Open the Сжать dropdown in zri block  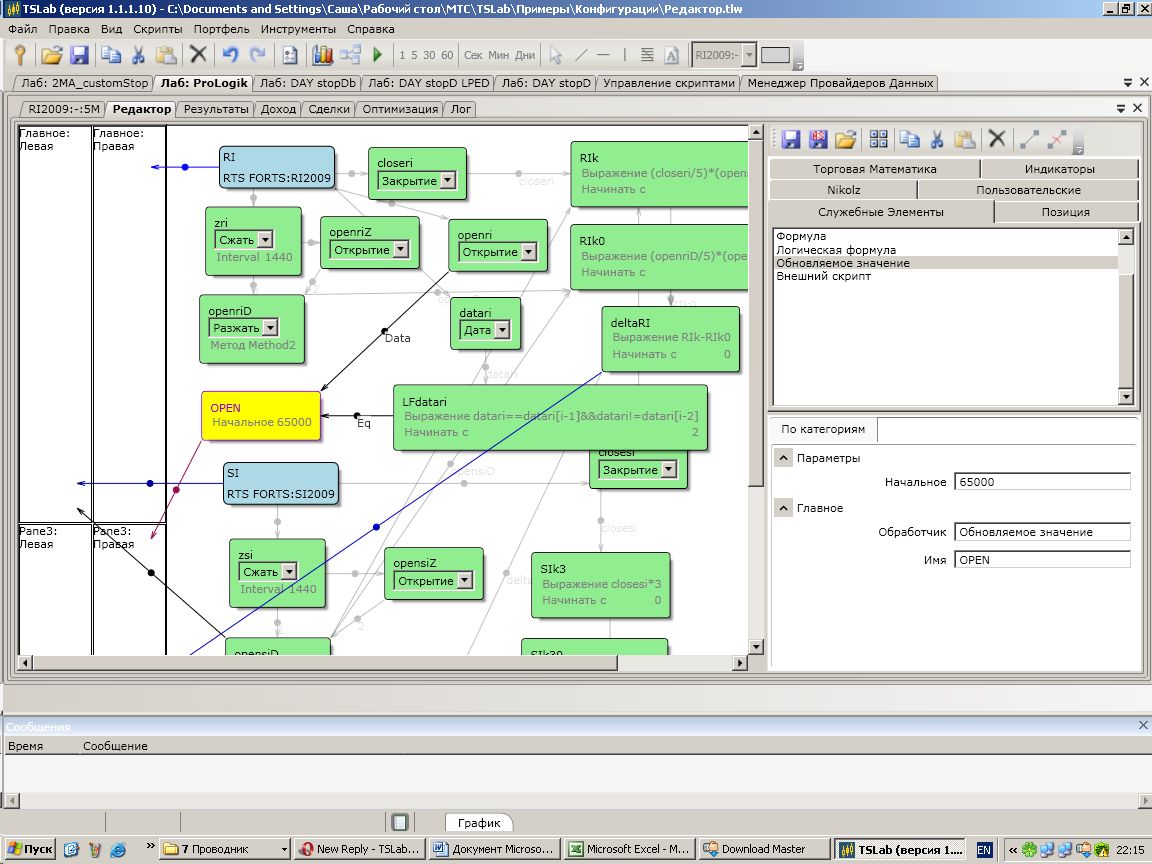click(x=265, y=240)
